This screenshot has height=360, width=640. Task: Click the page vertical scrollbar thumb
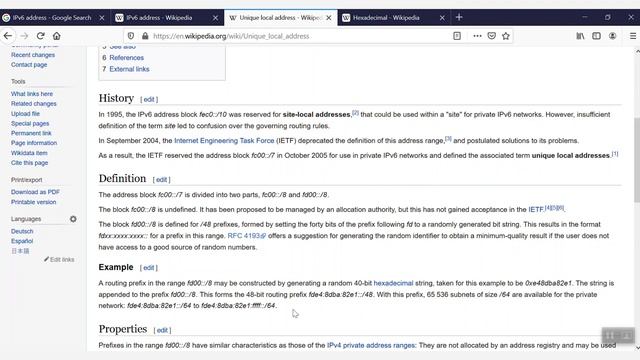point(637,161)
